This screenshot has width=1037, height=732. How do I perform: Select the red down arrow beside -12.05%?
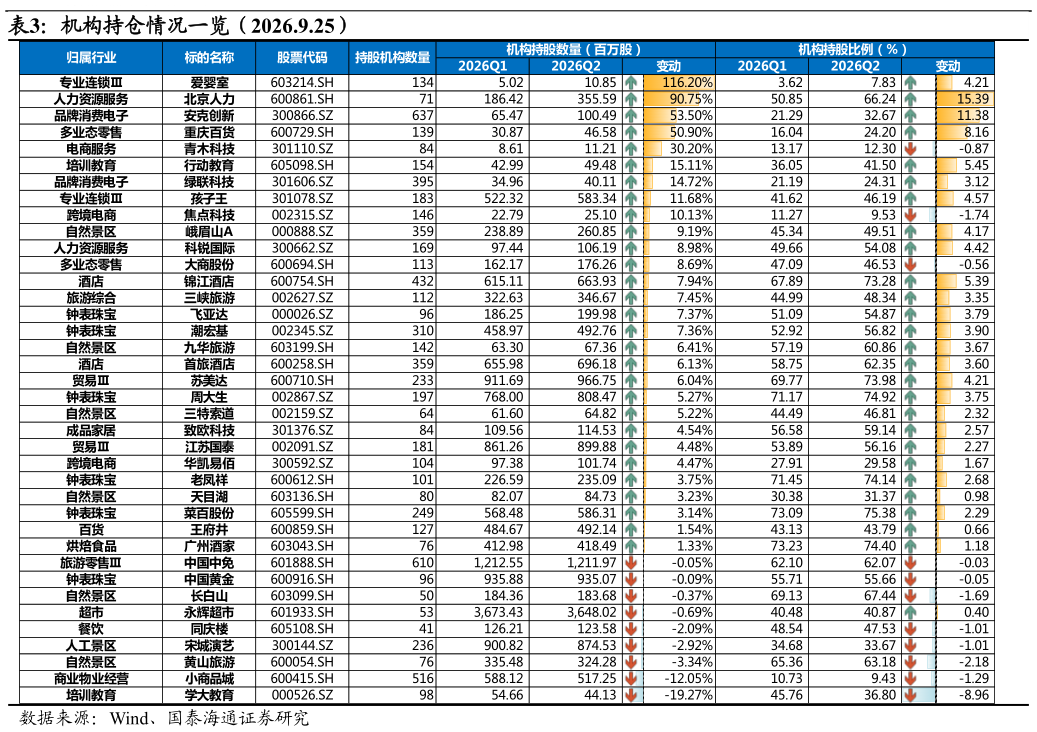631,678
